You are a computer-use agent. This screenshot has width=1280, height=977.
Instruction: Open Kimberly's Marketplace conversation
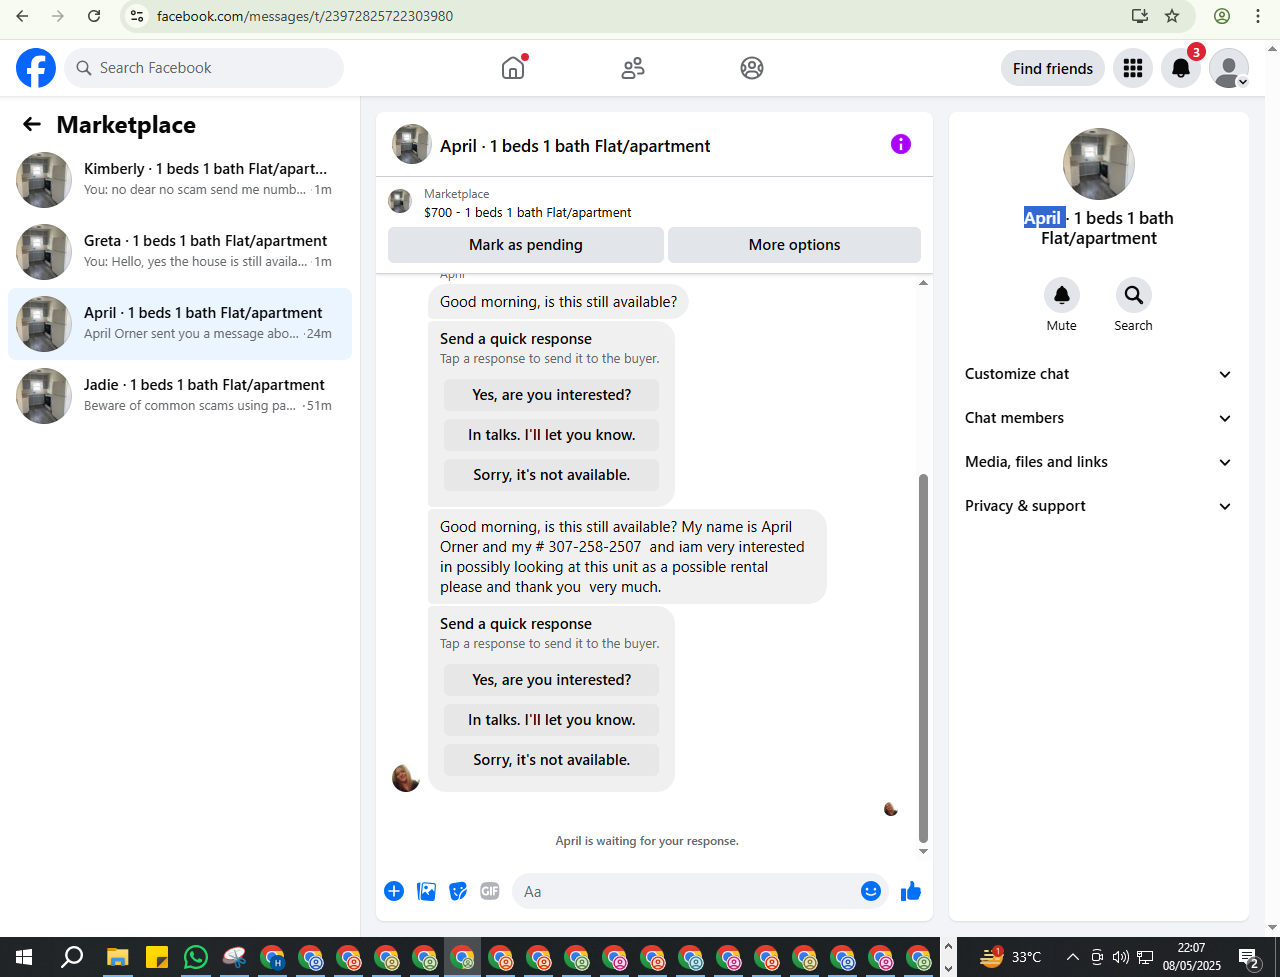[180, 180]
